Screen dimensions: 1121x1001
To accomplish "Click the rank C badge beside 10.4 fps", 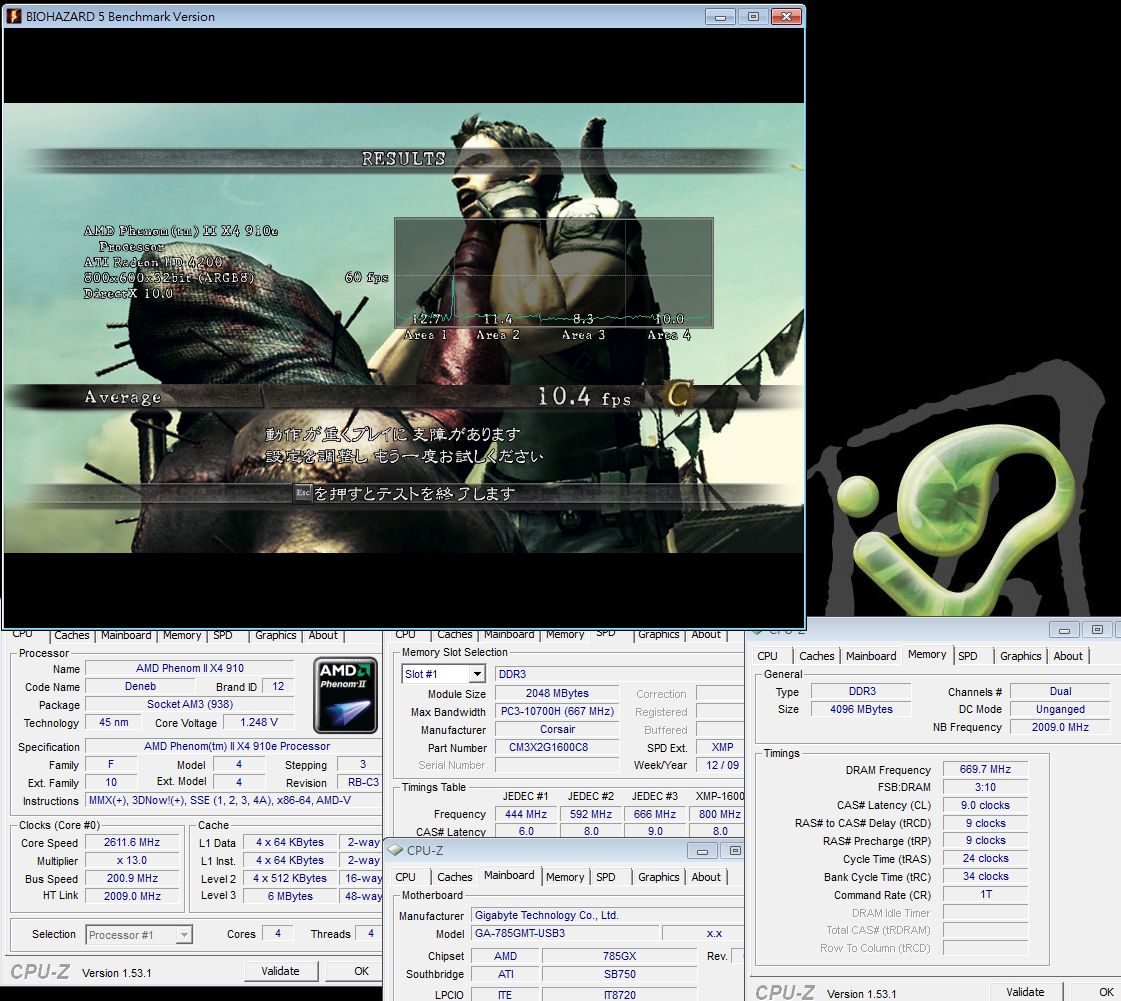I will (x=679, y=394).
